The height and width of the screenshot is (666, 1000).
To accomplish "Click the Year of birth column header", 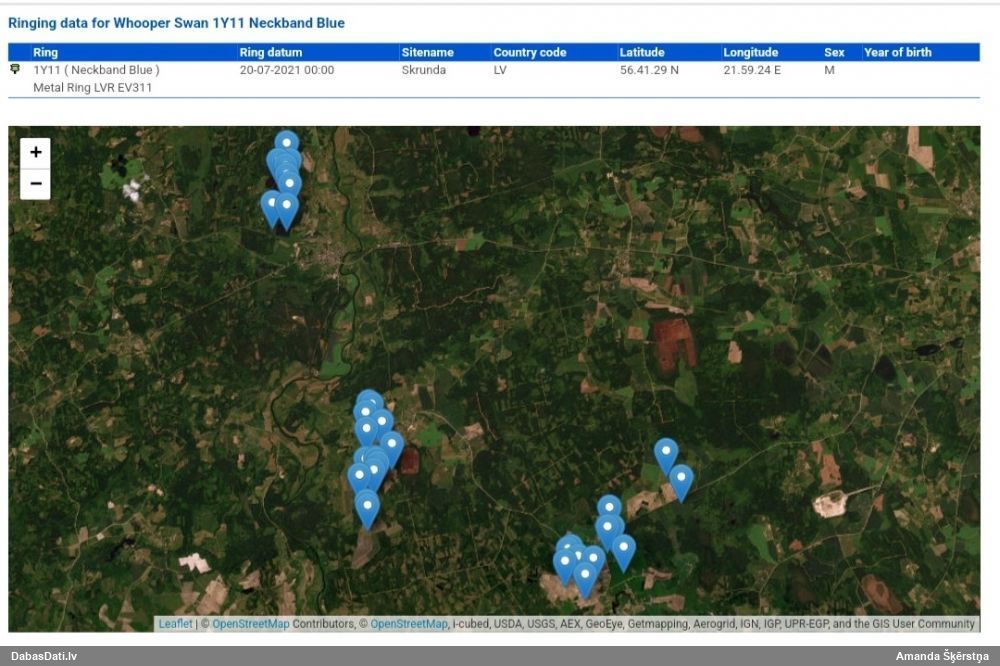I will pyautogui.click(x=897, y=52).
